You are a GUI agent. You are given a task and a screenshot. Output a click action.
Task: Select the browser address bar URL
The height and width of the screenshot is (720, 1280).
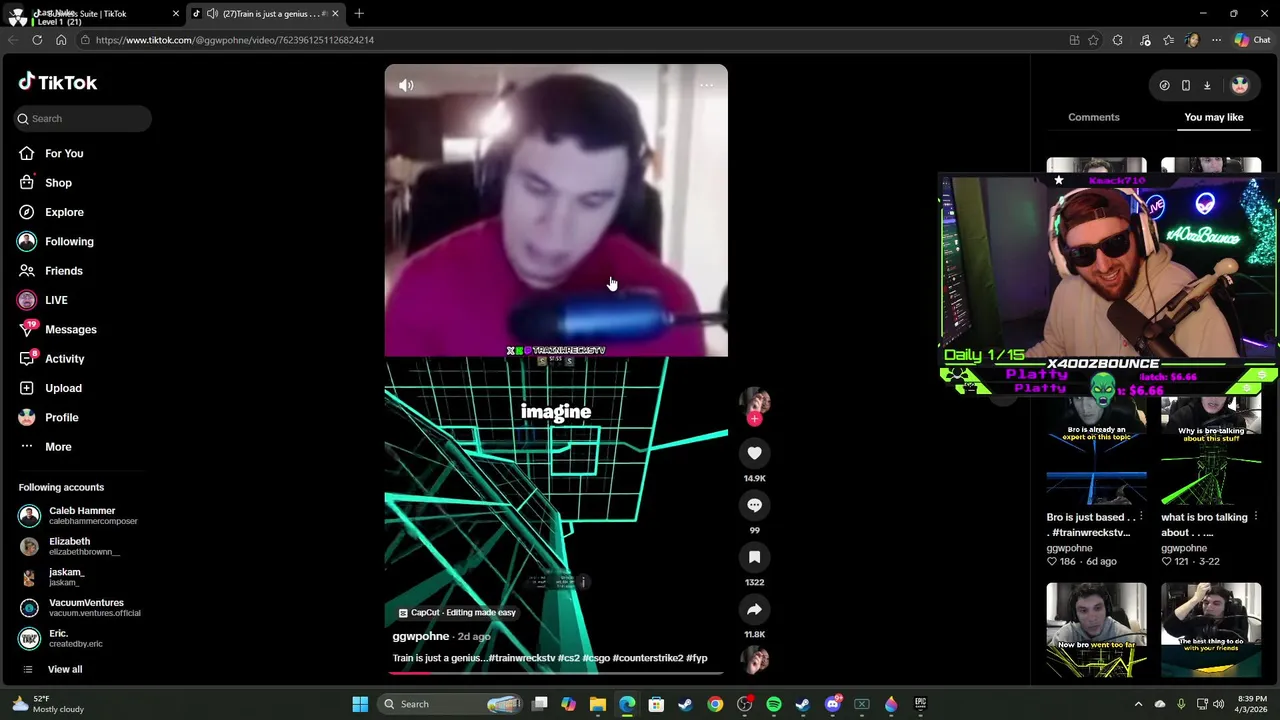[235, 40]
